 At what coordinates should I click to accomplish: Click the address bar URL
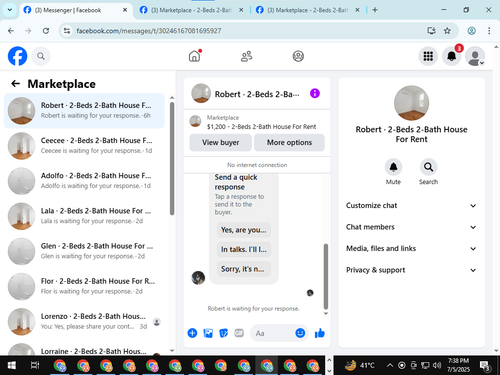pyautogui.click(x=149, y=31)
